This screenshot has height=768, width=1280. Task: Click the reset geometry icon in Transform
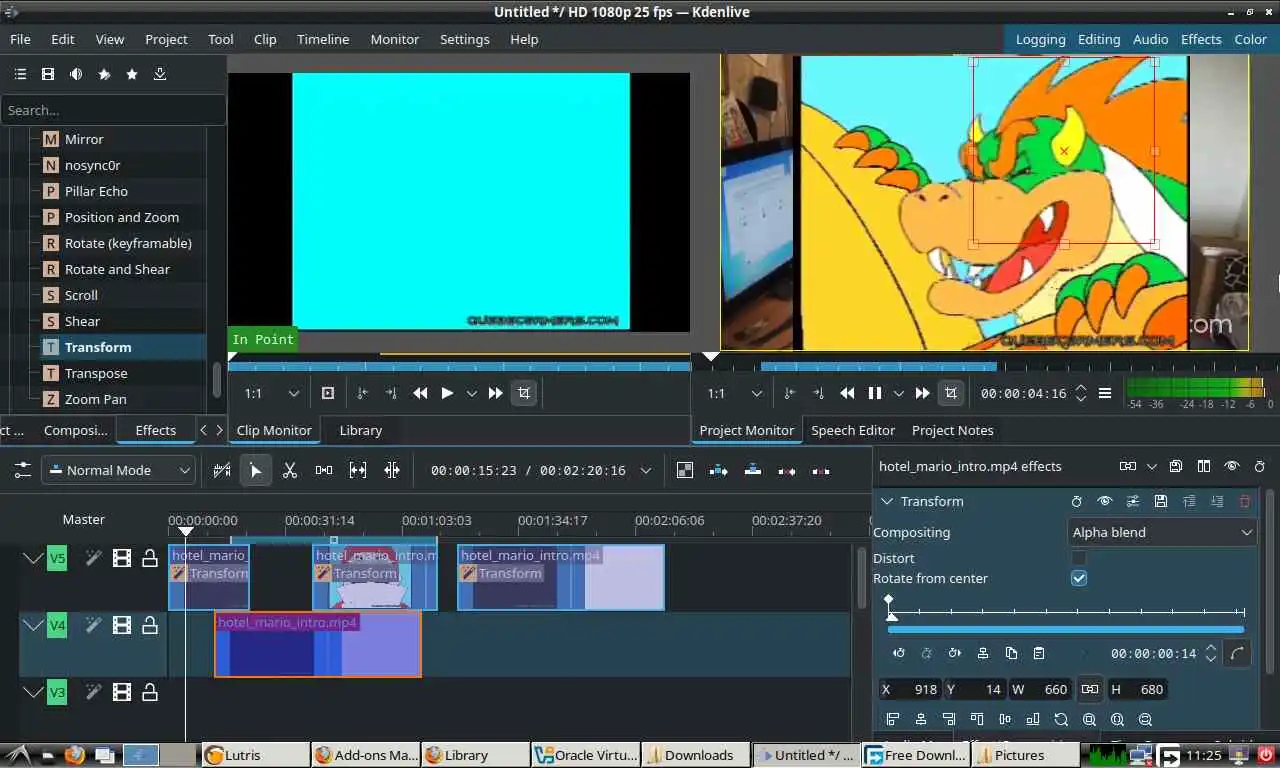[x=1061, y=719]
